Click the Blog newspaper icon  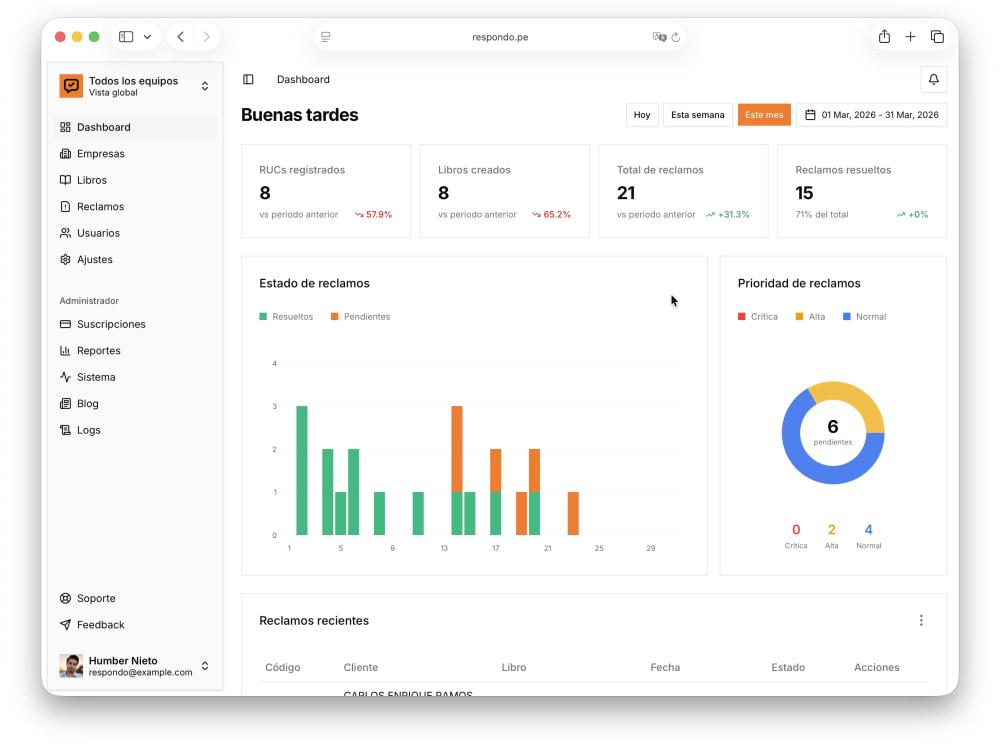click(65, 404)
